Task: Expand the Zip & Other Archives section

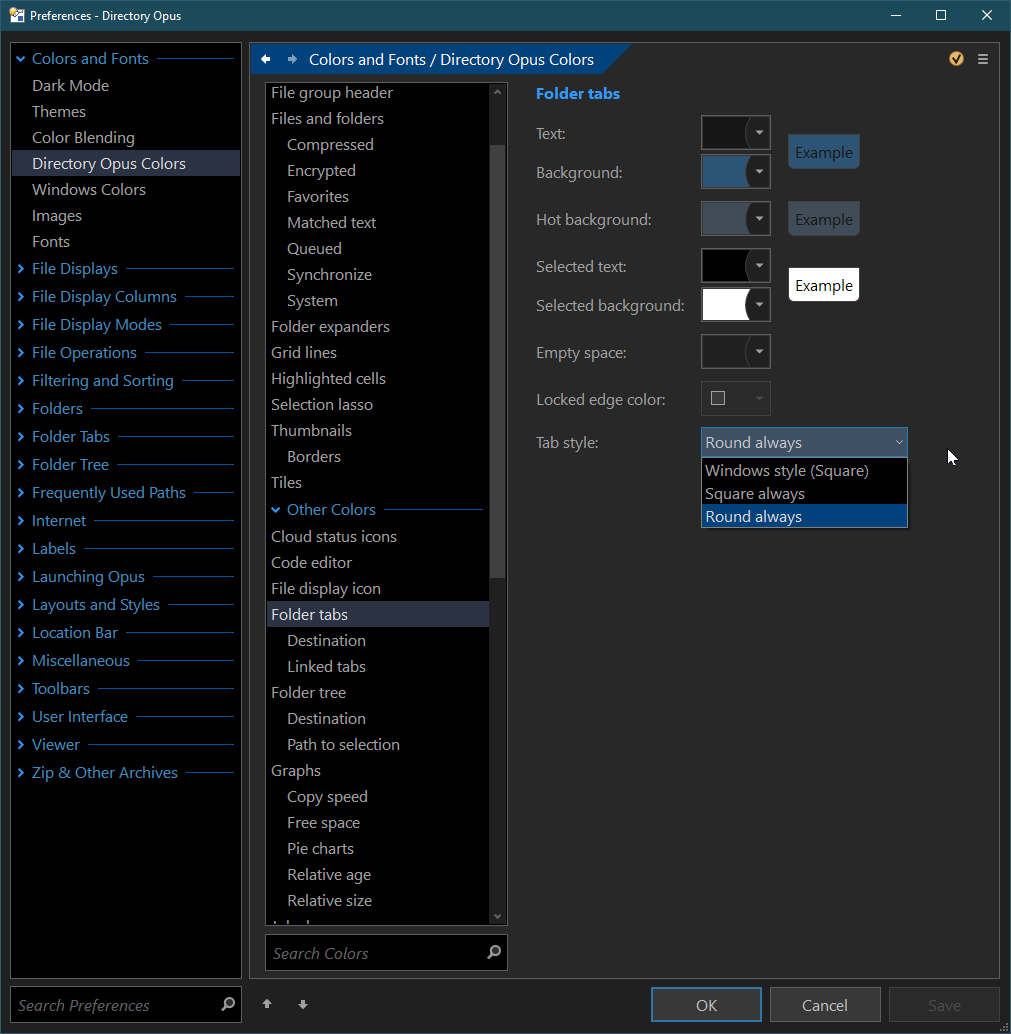Action: pyautogui.click(x=20, y=772)
